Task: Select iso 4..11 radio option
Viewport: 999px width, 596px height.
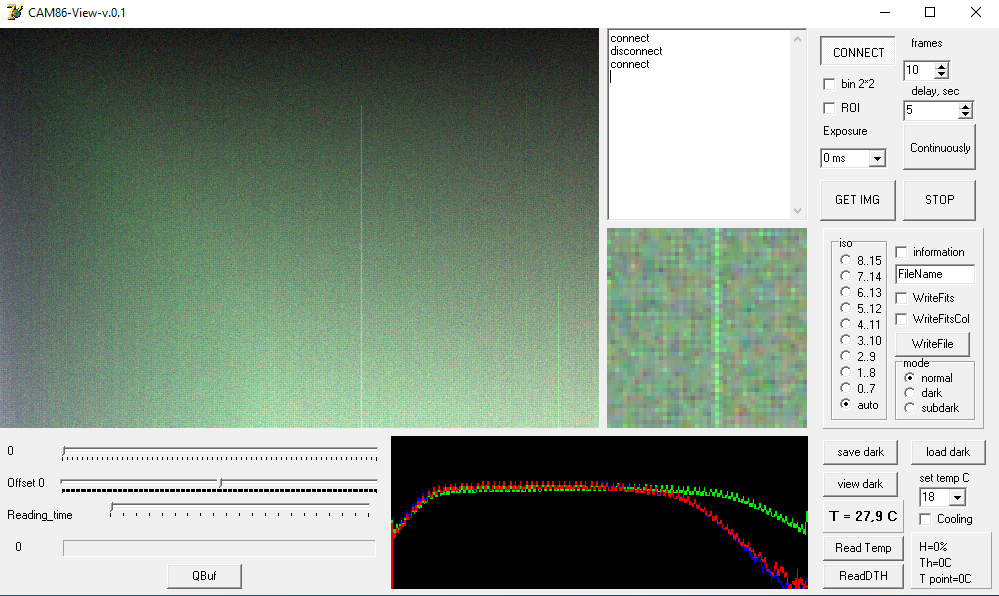Action: click(x=845, y=324)
